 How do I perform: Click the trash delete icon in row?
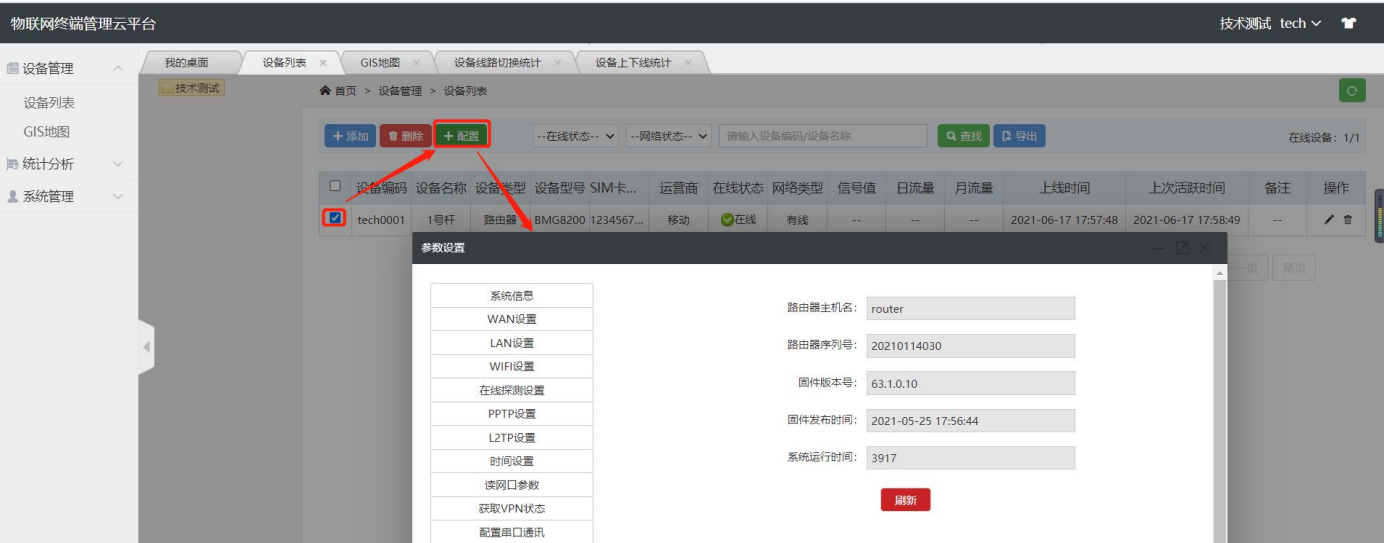click(1347, 220)
